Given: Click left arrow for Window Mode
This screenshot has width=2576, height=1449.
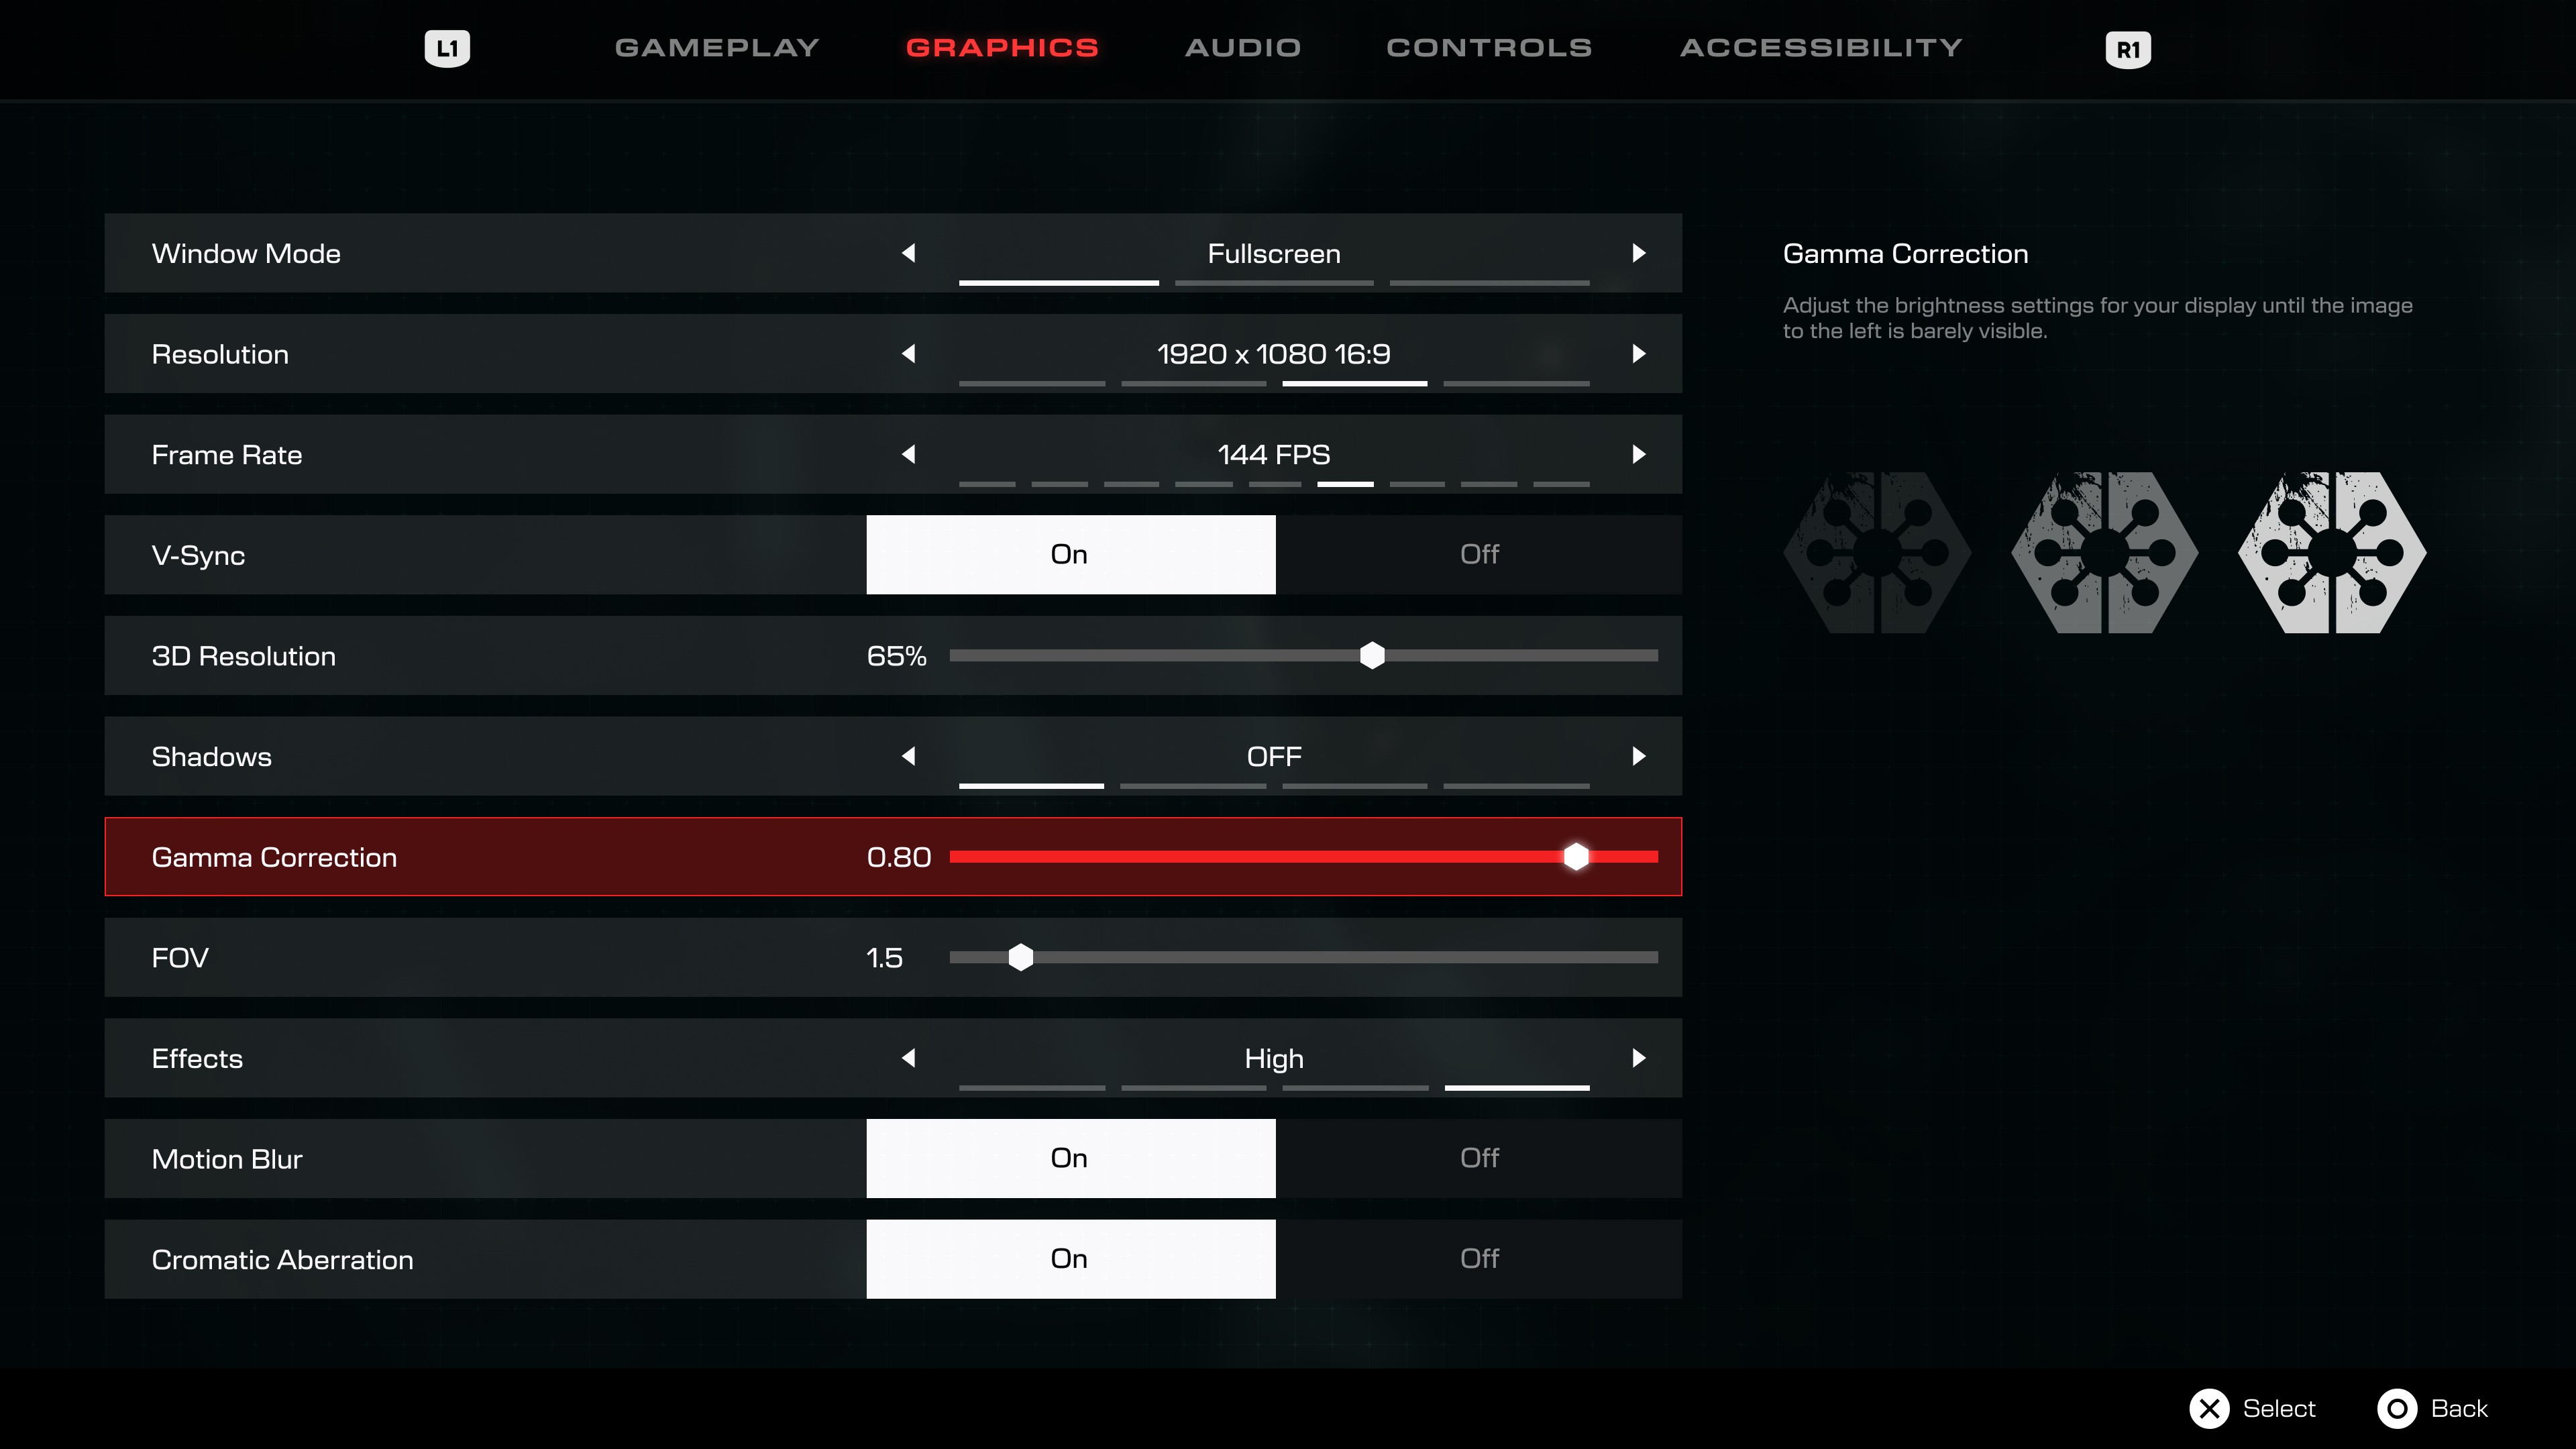Looking at the screenshot, I should [908, 253].
